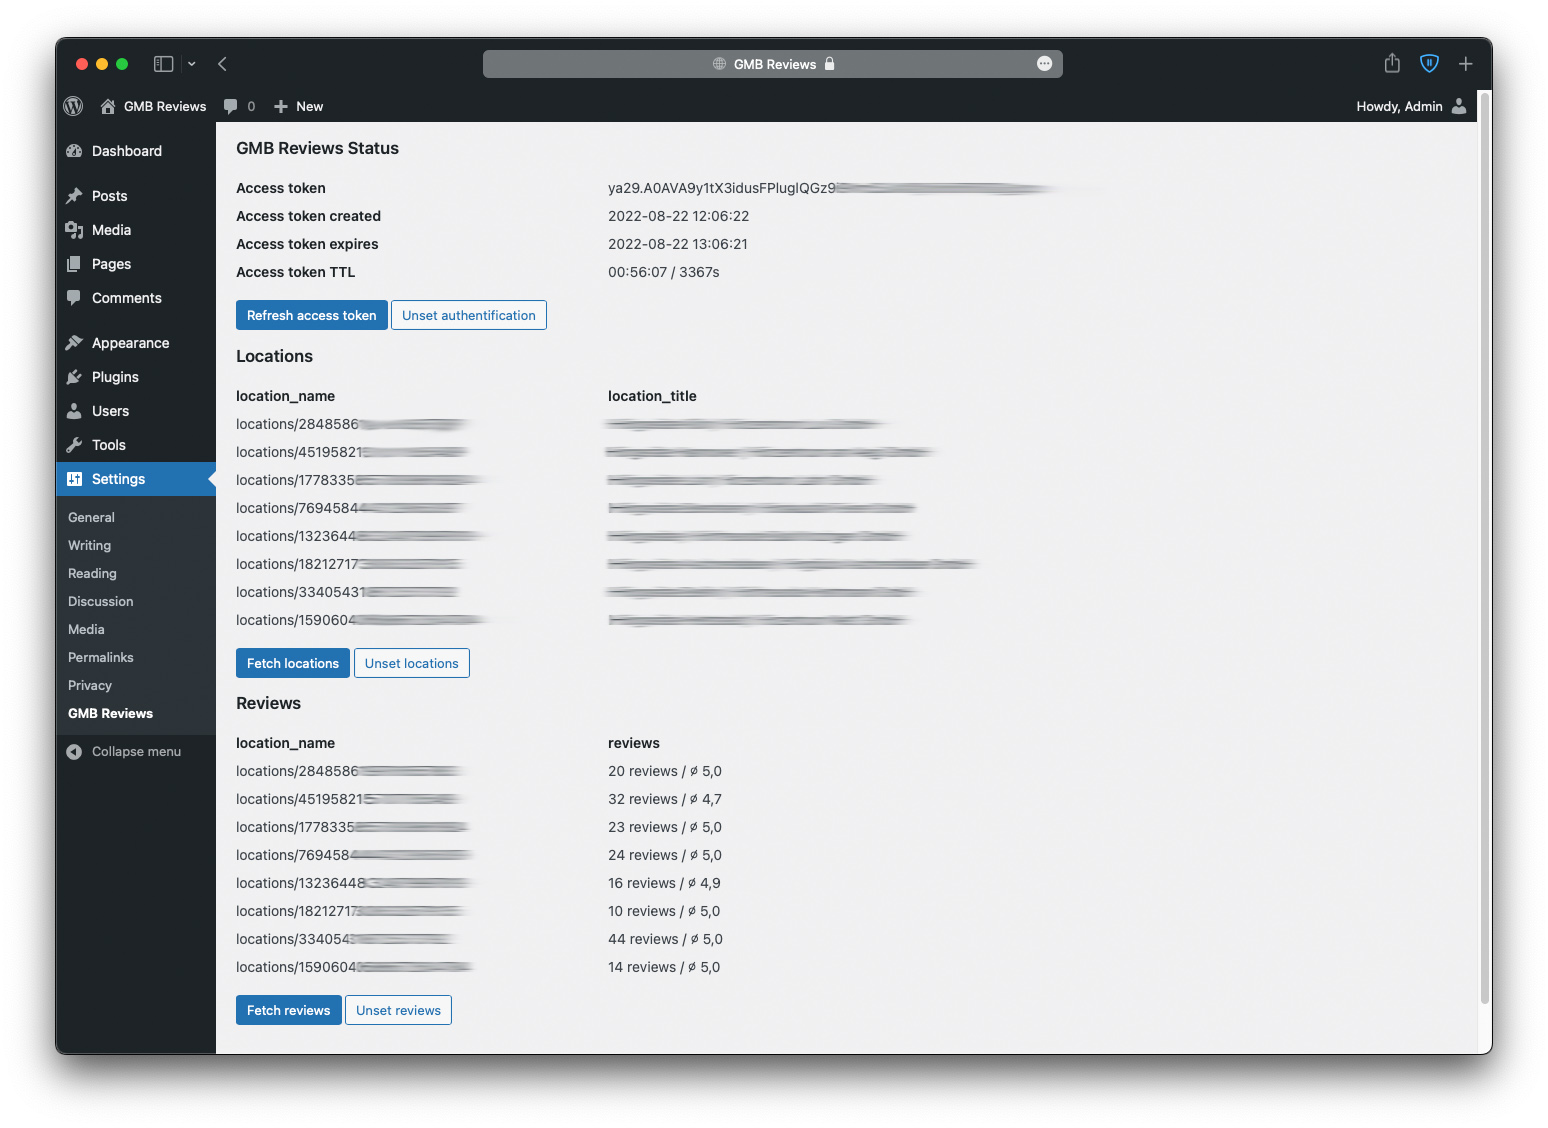
Task: Click the lock icon in address bar
Action: click(829, 63)
